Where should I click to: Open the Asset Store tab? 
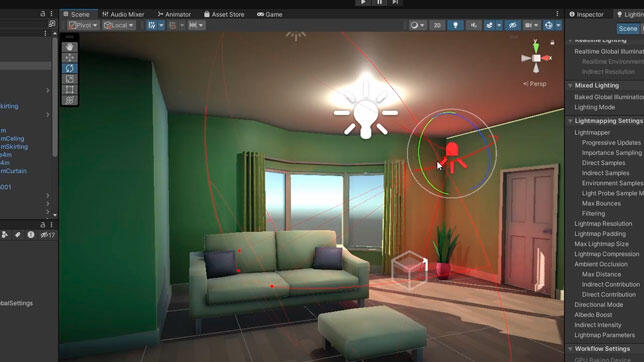(224, 14)
